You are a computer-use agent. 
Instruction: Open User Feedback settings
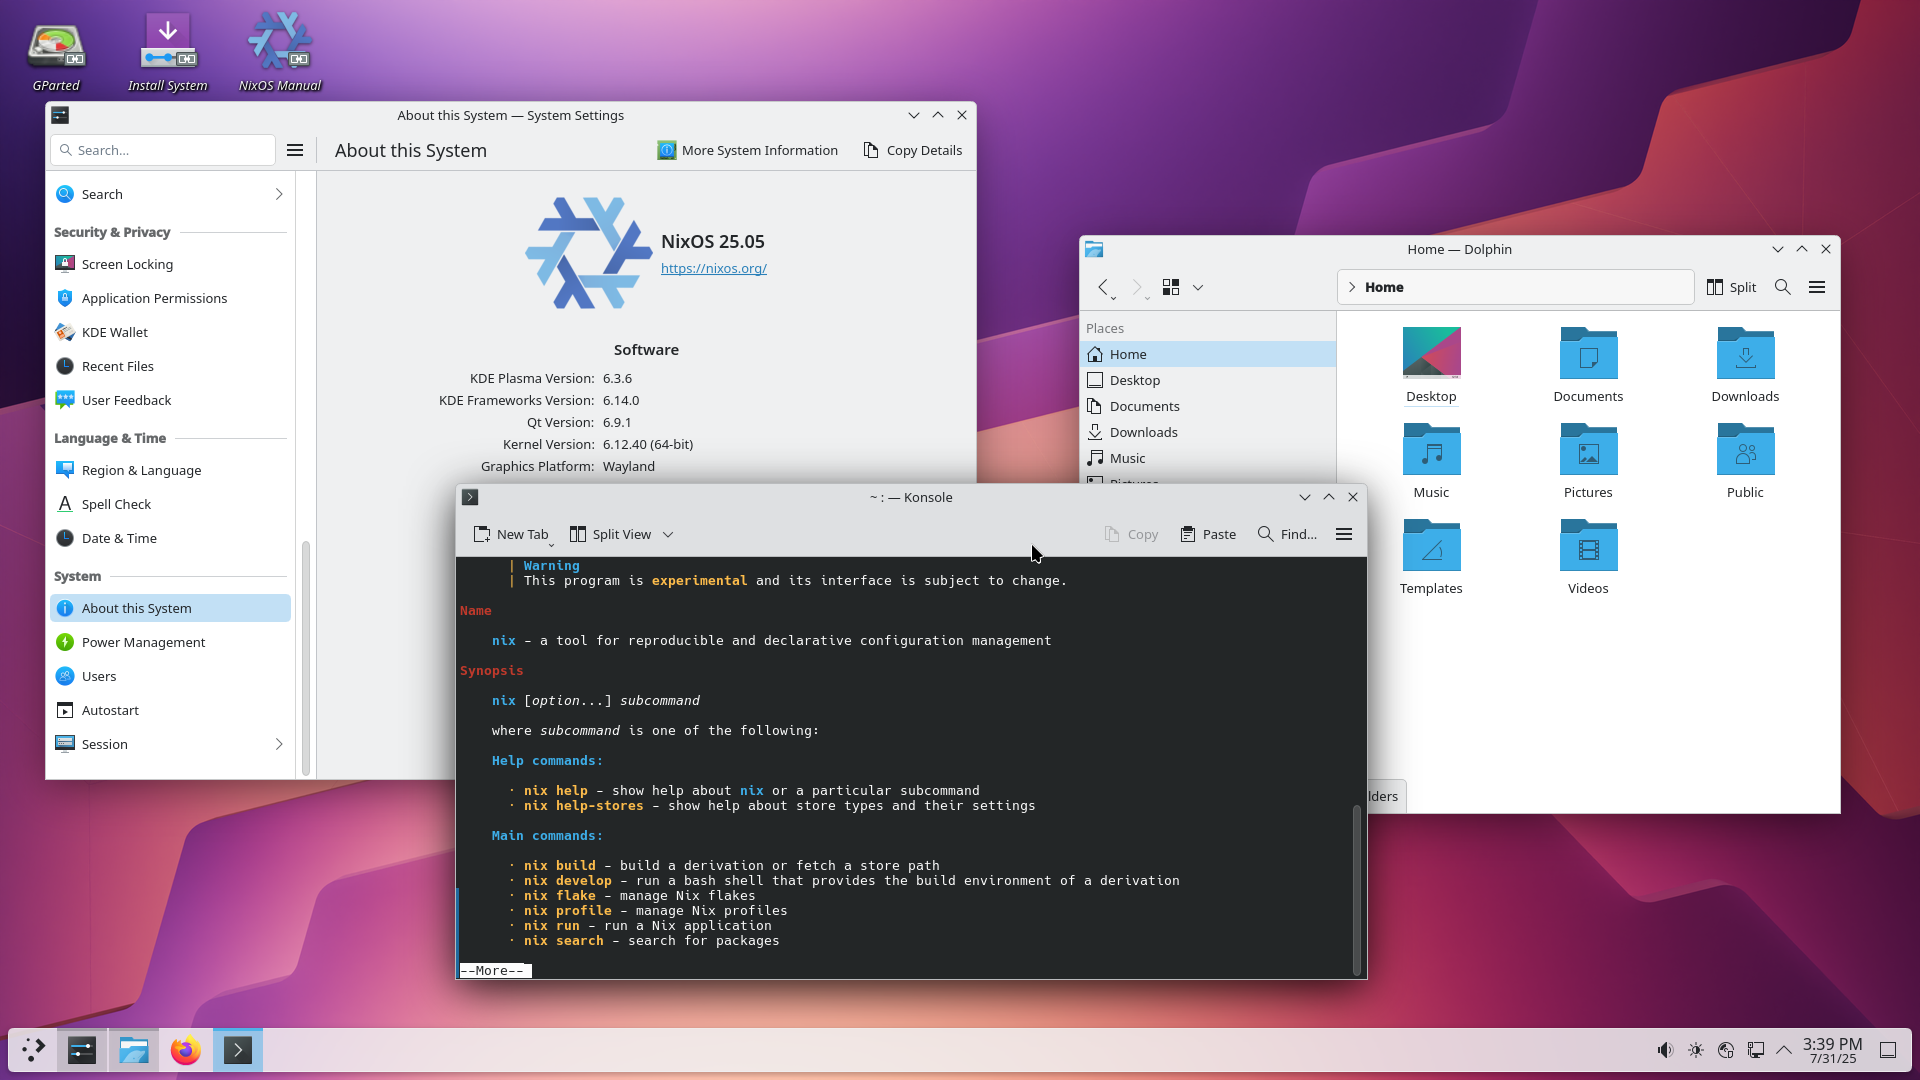tap(170, 400)
